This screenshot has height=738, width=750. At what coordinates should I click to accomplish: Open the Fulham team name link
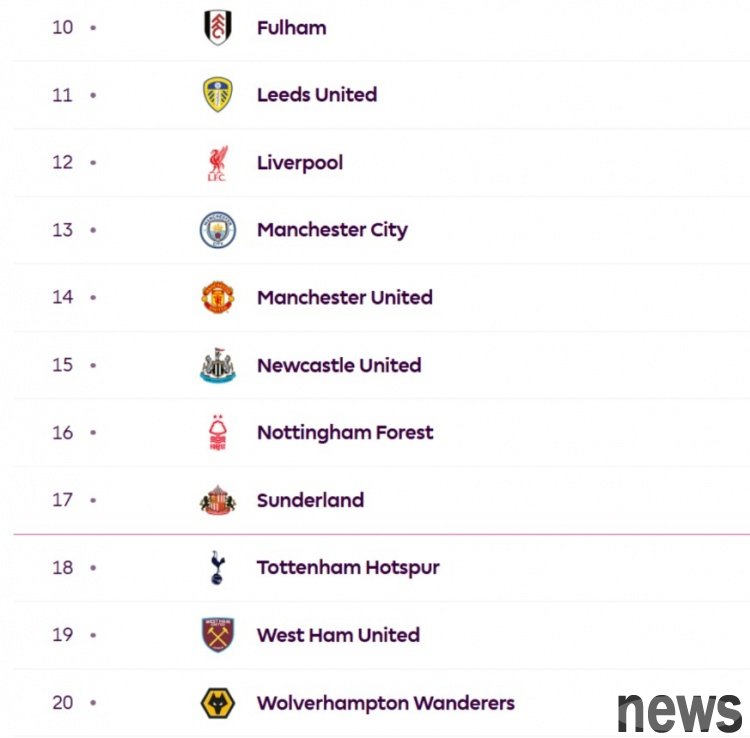(292, 28)
